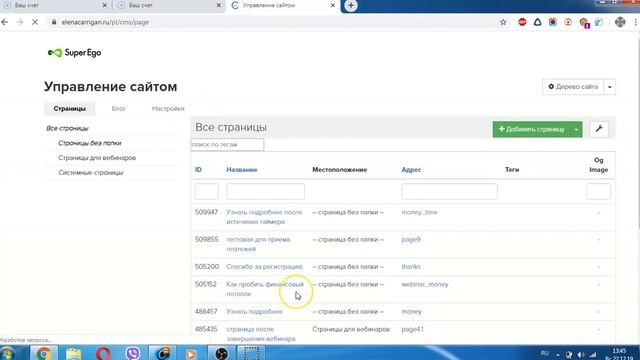
Task: Click the volume icon in system tray
Action: coord(581,355)
